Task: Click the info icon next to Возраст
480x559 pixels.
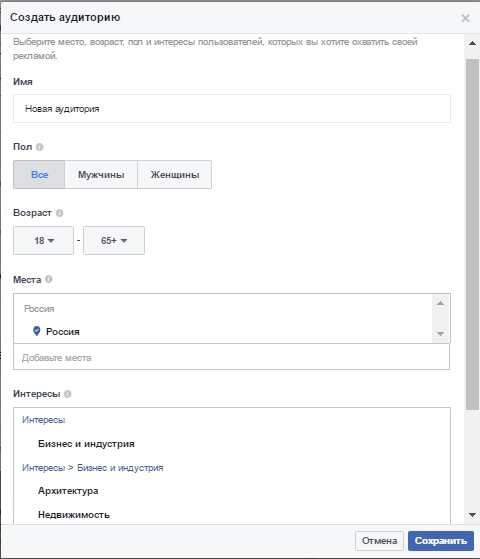Action: tap(60, 213)
